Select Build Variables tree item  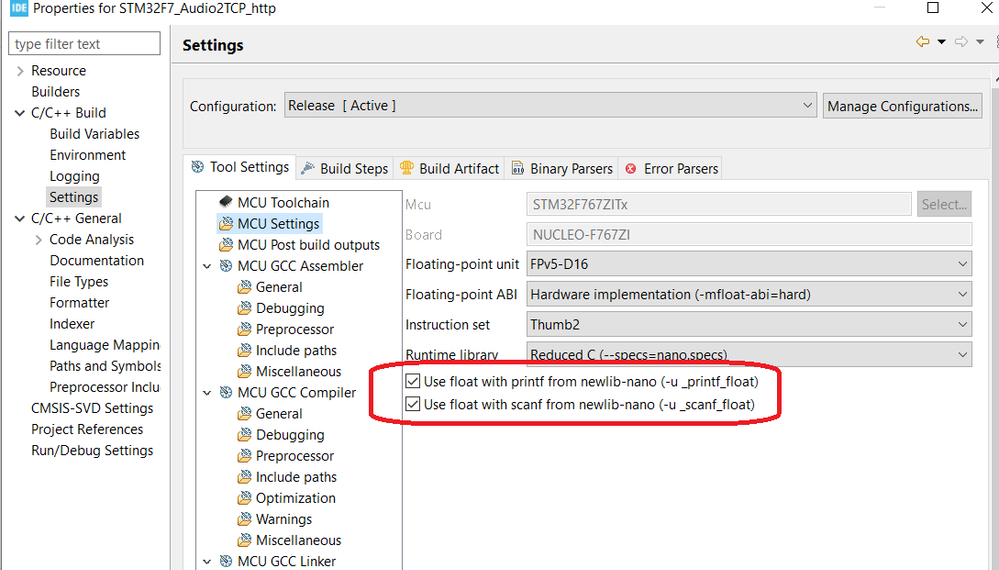click(94, 134)
